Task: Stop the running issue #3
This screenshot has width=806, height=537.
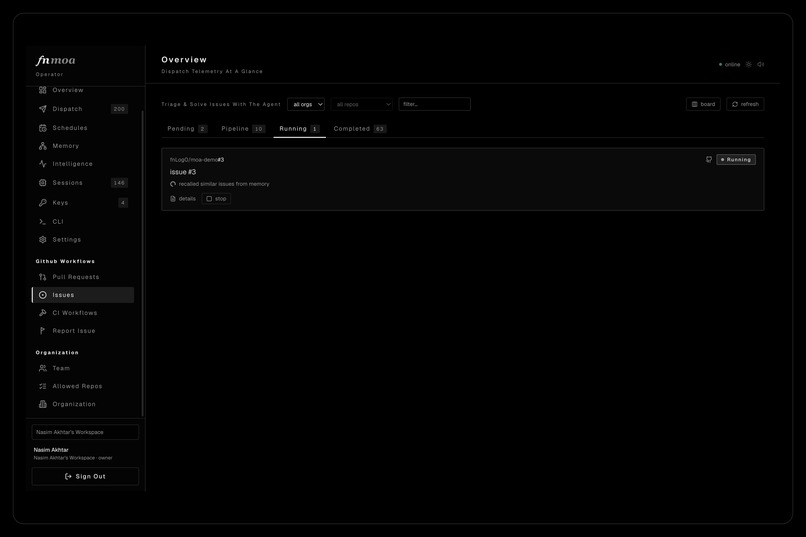Action: [x=216, y=199]
